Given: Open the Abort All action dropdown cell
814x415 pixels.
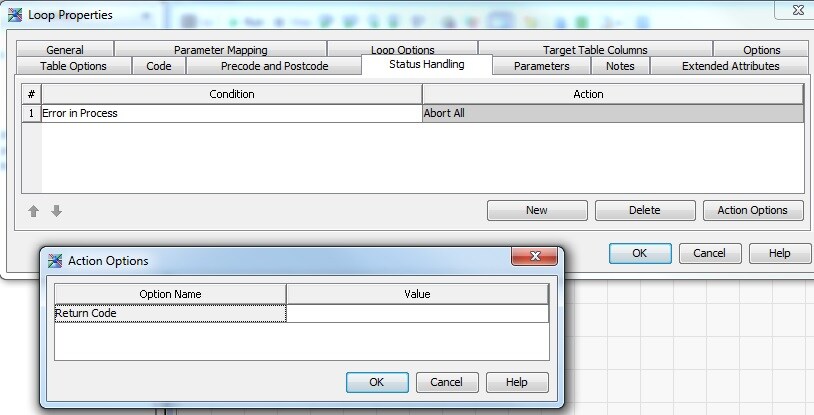Looking at the screenshot, I should click(612, 113).
